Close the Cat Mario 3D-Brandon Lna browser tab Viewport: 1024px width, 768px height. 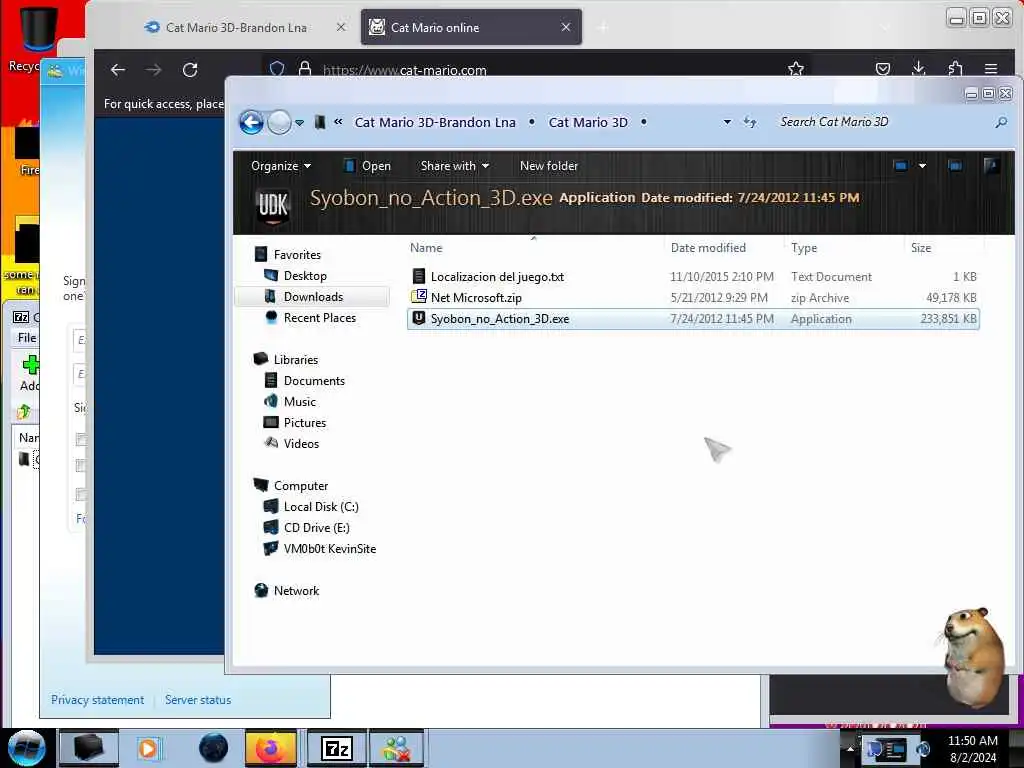341,27
